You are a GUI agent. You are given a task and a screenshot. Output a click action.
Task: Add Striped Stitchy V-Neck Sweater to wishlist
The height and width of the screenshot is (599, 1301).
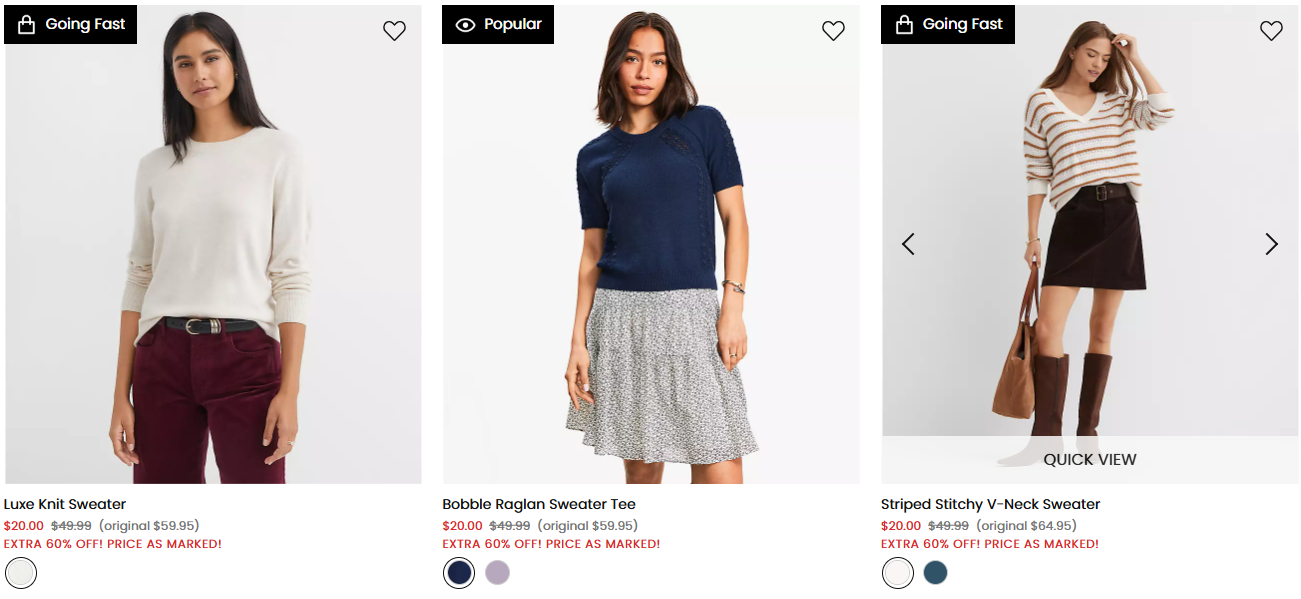(x=1271, y=31)
